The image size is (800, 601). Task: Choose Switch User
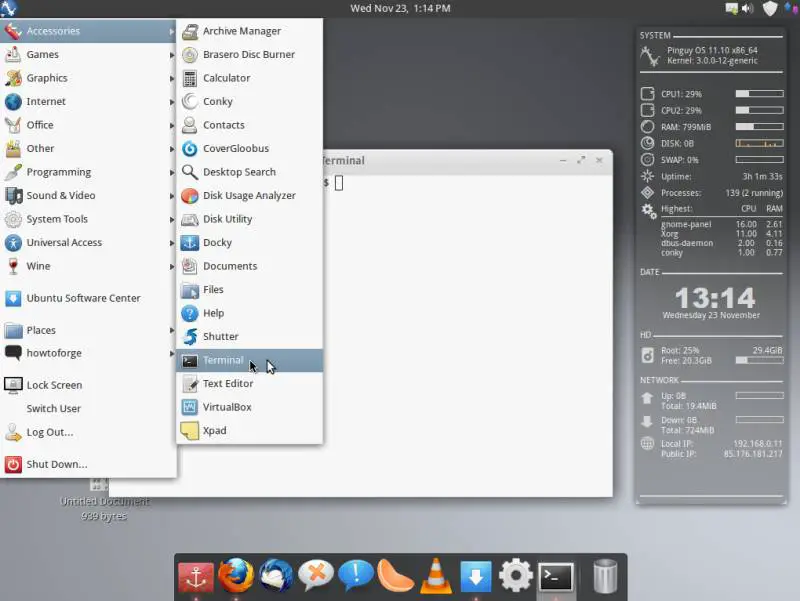point(88,409)
